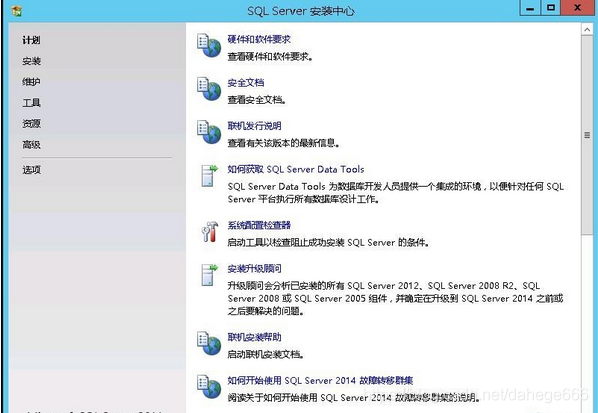Click the description text under 安装升级顾问
Screen dimensions: 598x413
[x=395, y=299]
